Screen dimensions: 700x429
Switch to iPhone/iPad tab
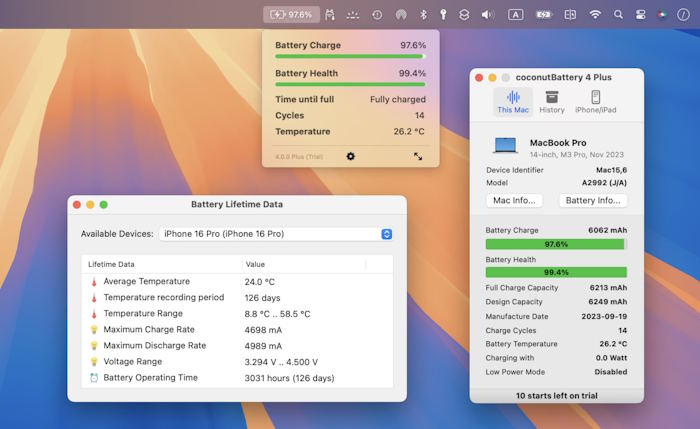[596, 102]
